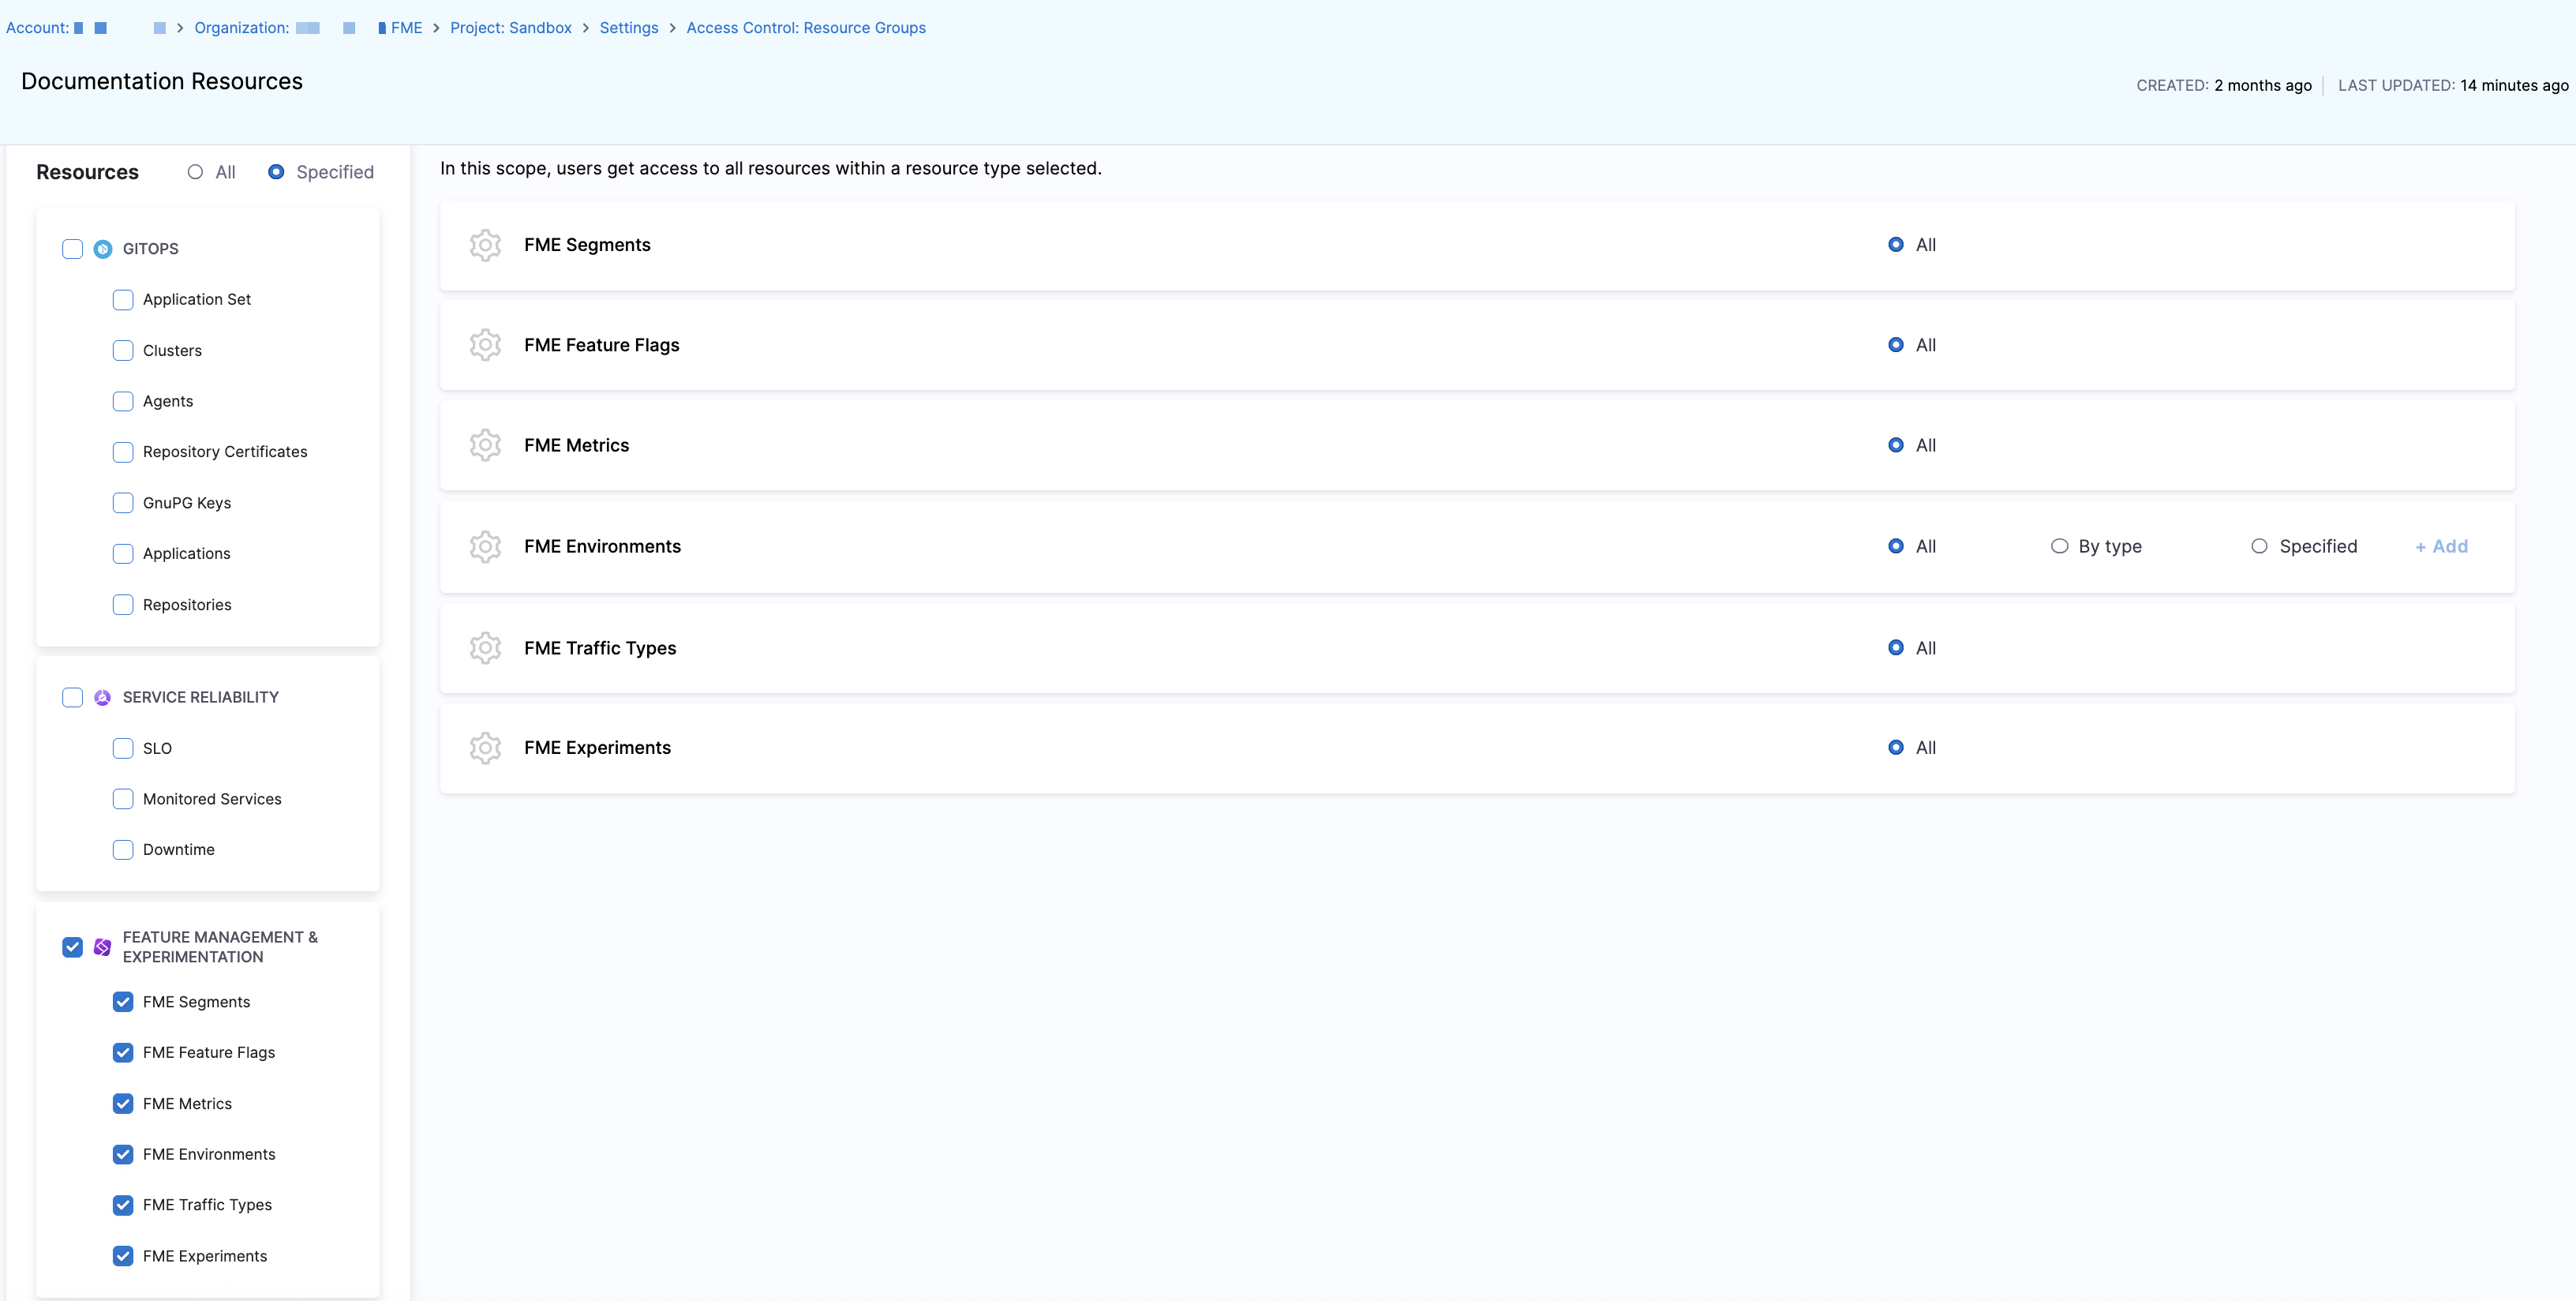Click the Feature Management & Experimentation module icon
This screenshot has width=2576, height=1301.
click(103, 947)
